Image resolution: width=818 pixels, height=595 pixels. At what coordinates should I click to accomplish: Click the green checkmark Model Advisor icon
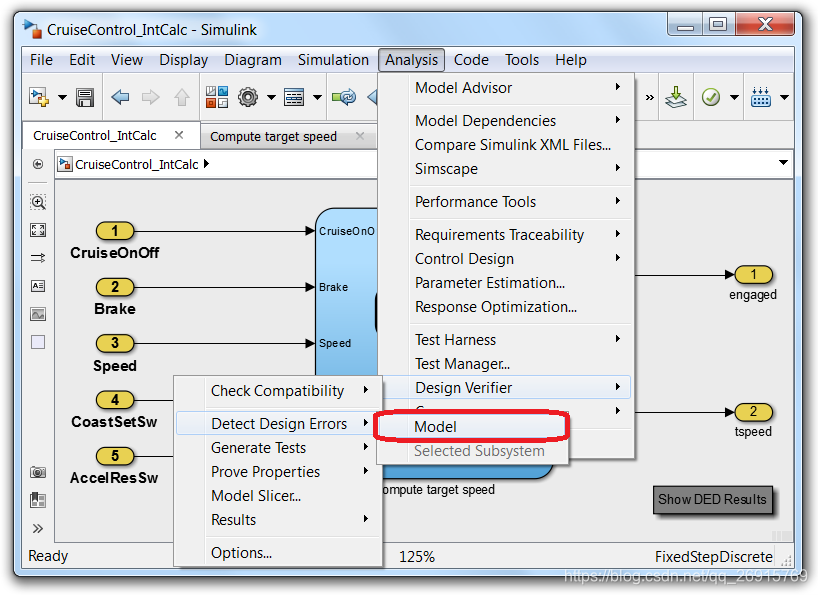711,97
